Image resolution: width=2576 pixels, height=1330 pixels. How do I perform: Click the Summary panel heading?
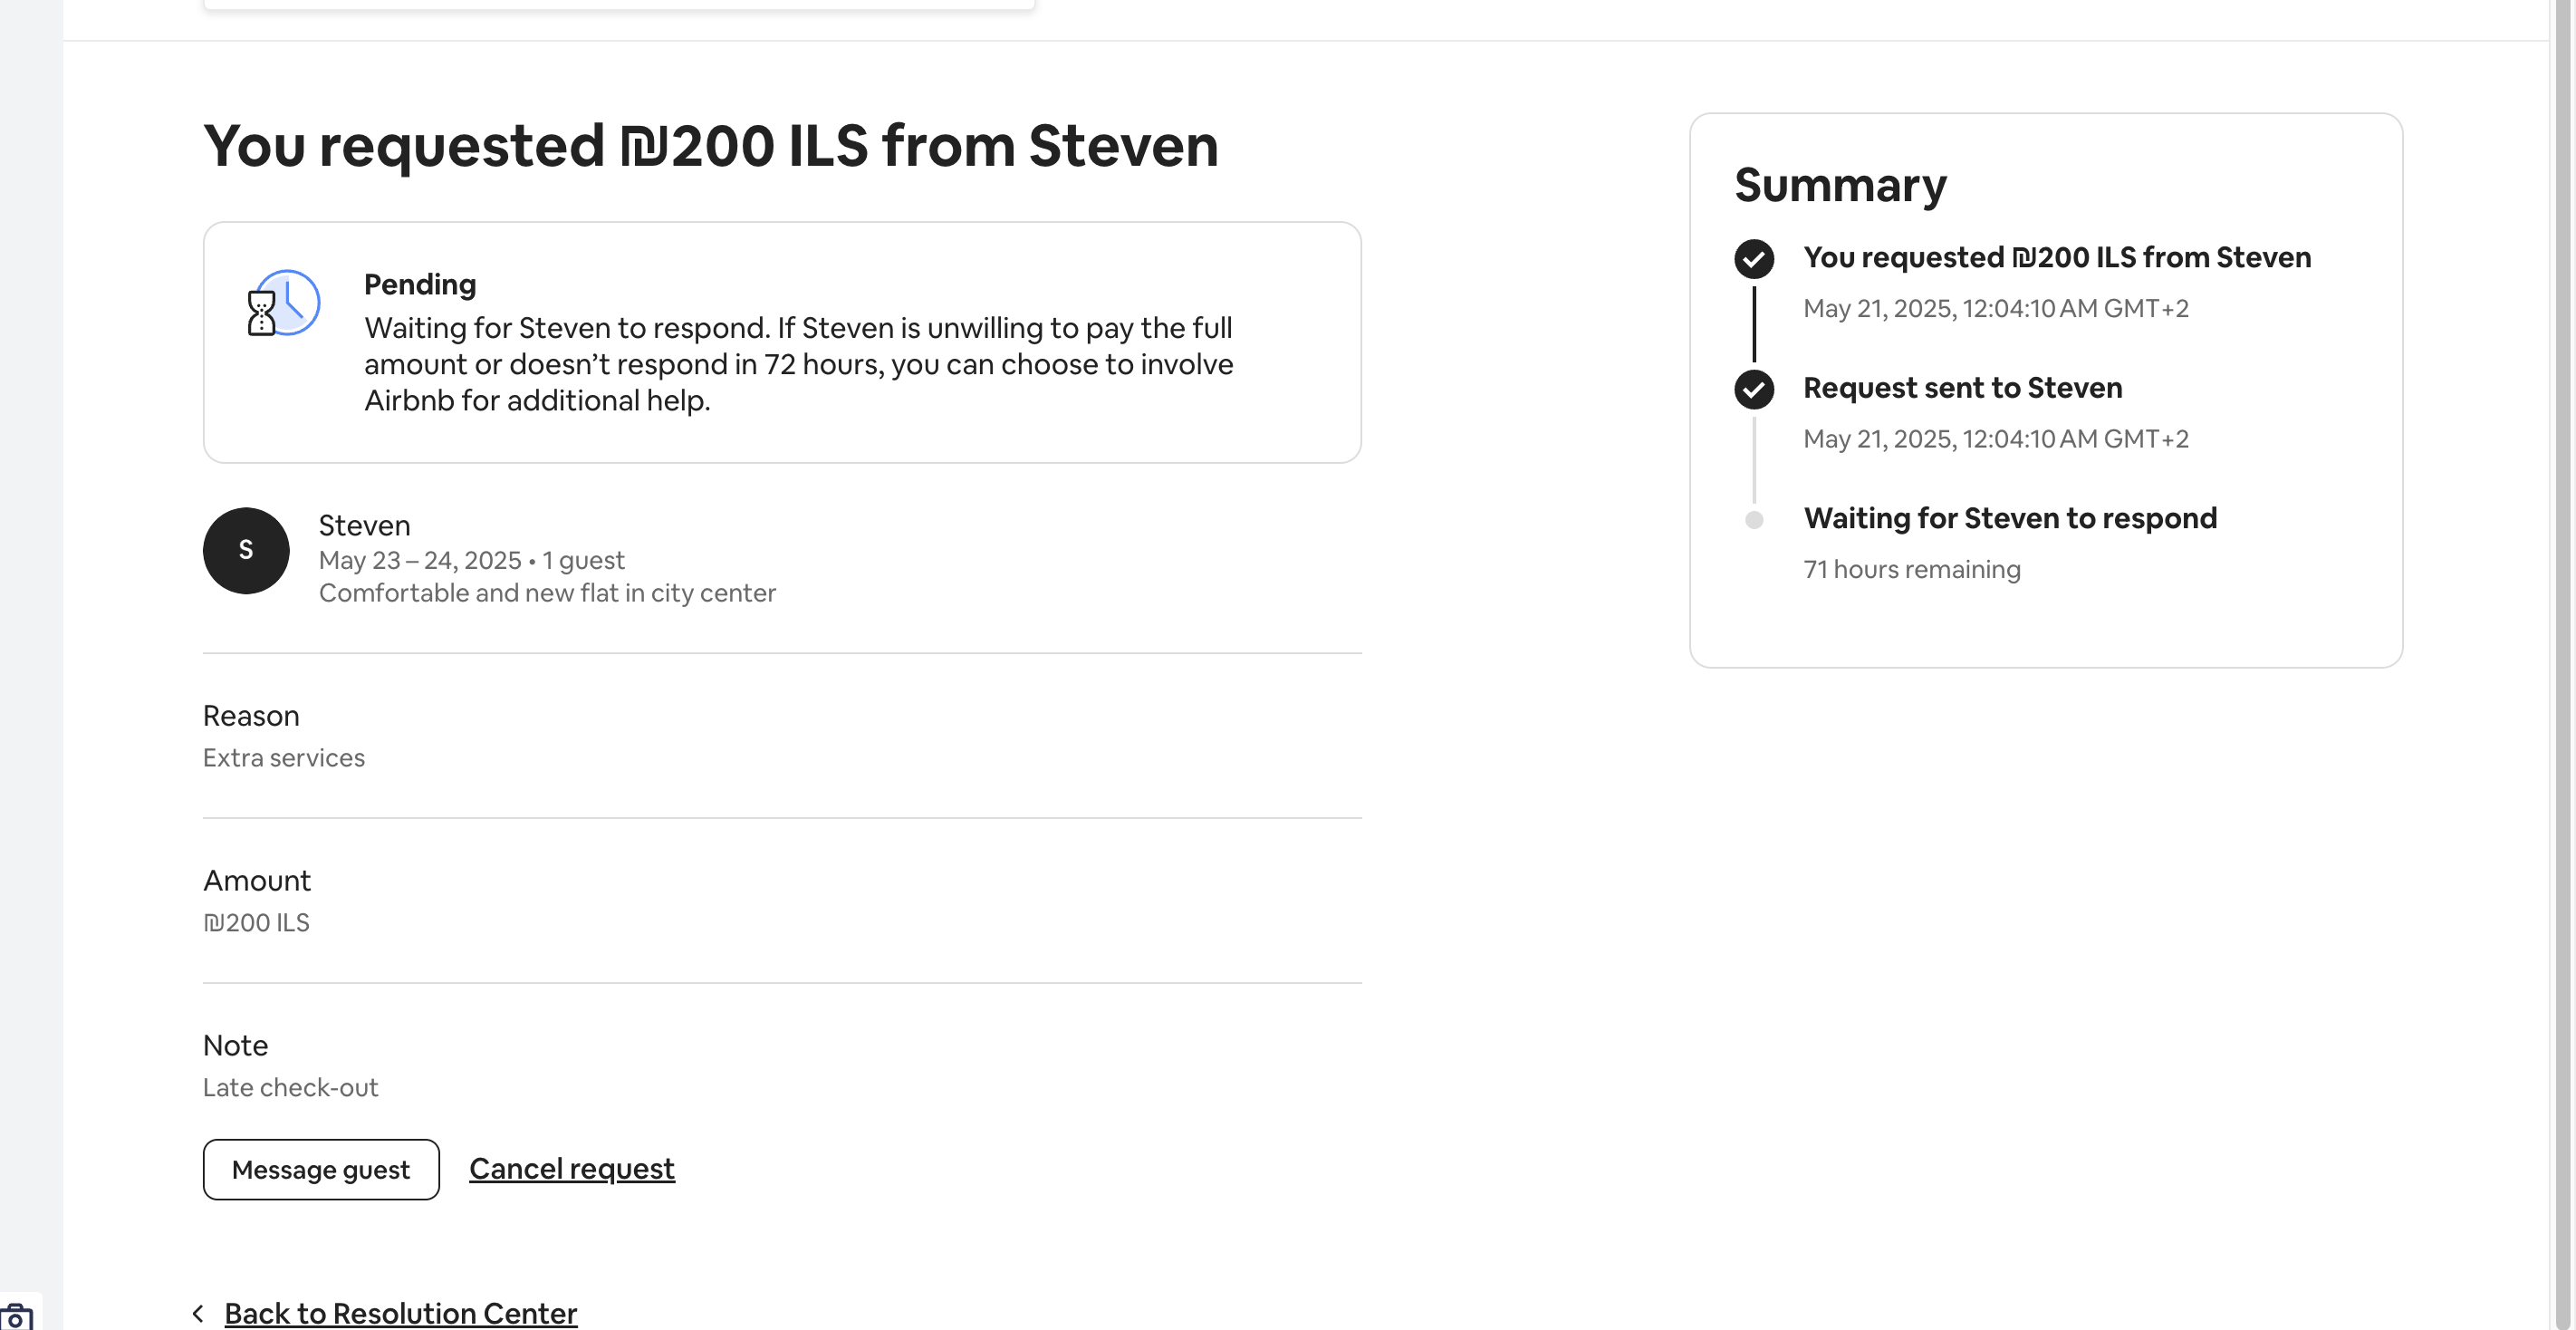(1840, 185)
